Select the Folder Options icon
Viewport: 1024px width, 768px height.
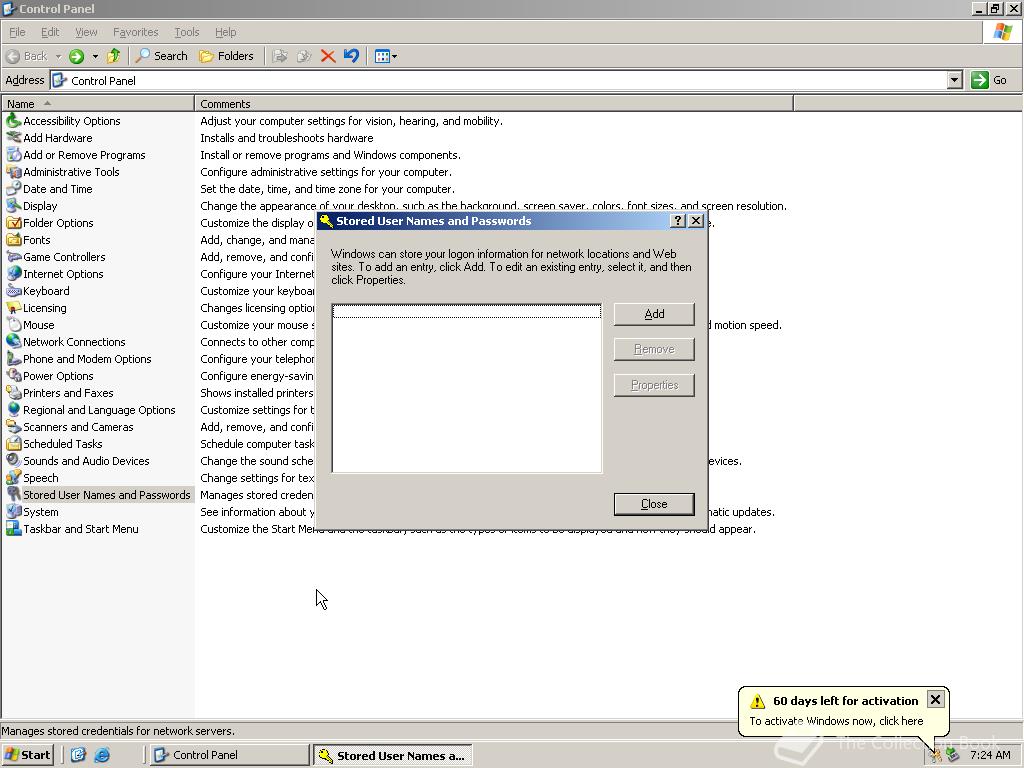pyautogui.click(x=13, y=223)
